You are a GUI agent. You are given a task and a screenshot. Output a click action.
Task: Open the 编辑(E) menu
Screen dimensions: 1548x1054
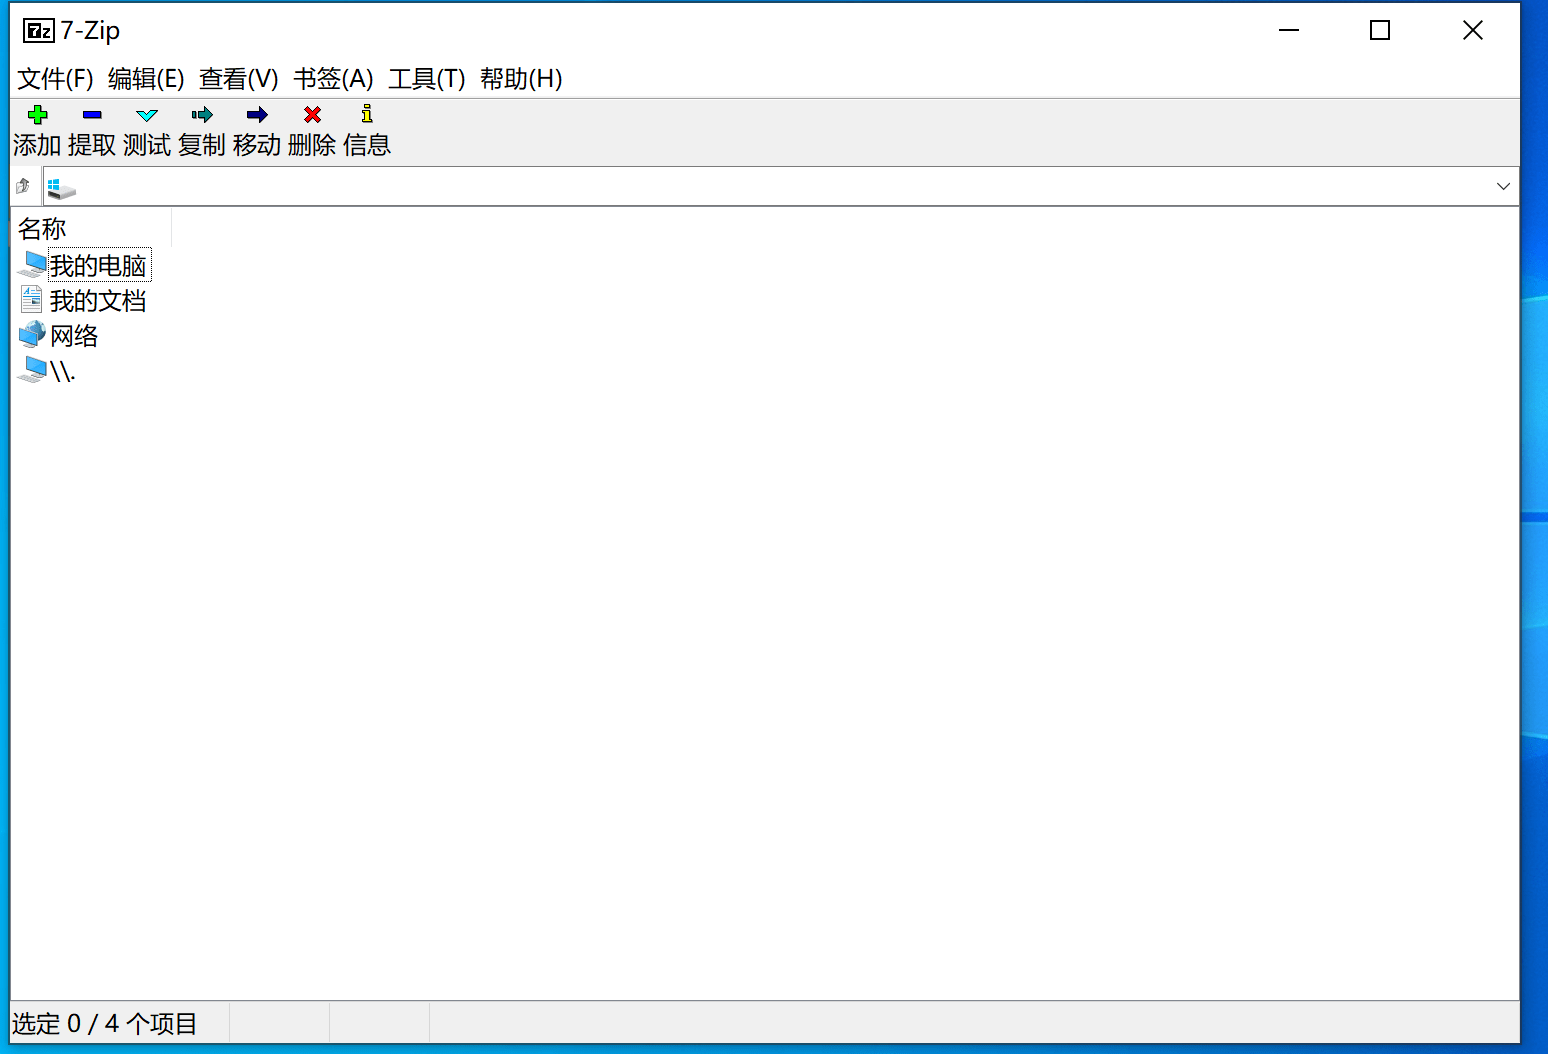coord(146,79)
